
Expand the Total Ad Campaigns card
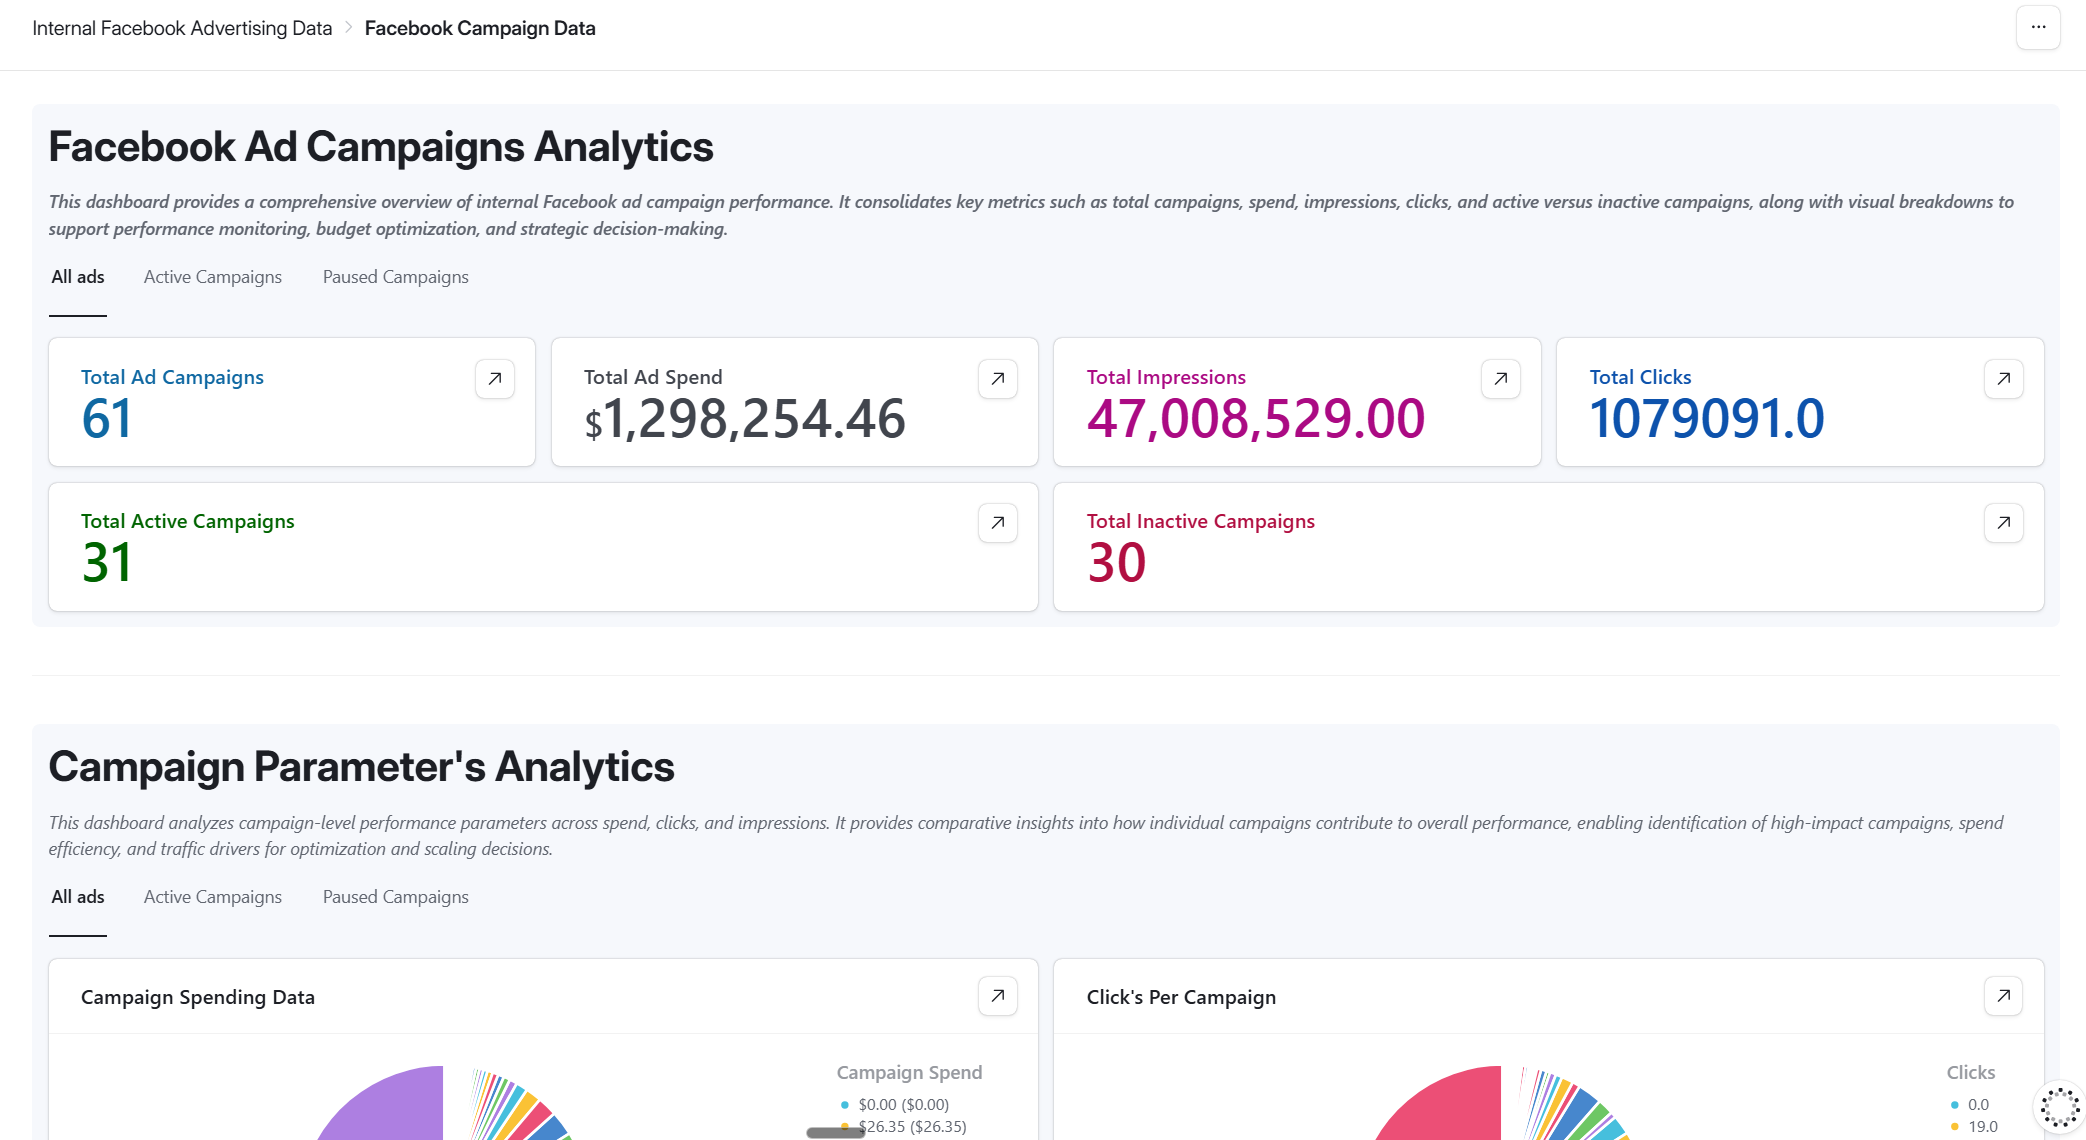point(495,379)
